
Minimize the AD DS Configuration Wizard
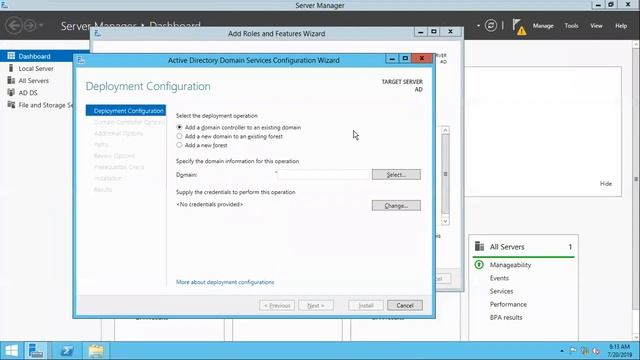[392, 59]
